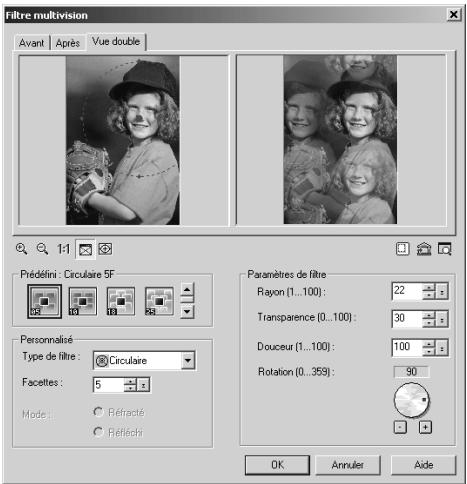Increase Douceur with the up arrow

click(429, 344)
